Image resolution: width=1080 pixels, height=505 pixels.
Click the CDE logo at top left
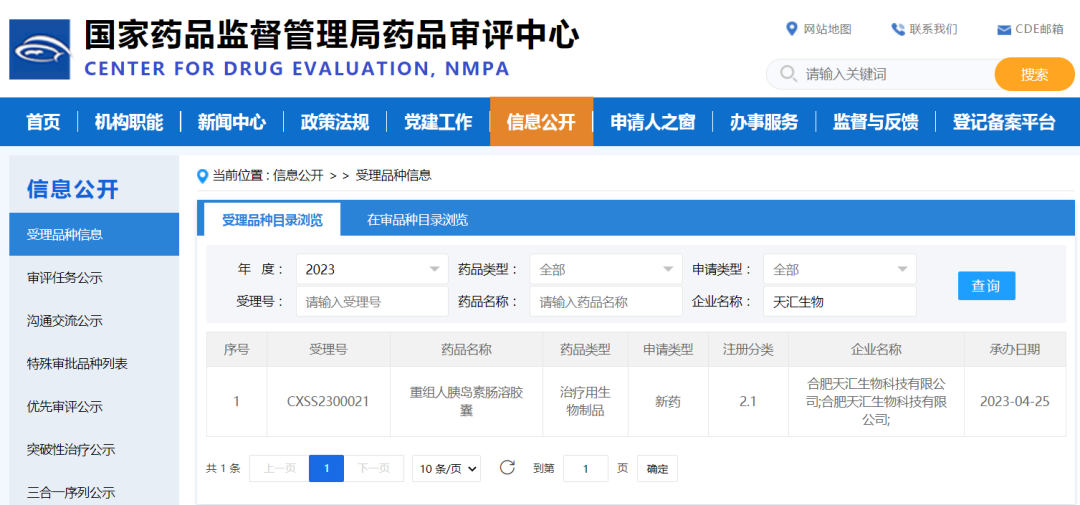click(x=40, y=50)
